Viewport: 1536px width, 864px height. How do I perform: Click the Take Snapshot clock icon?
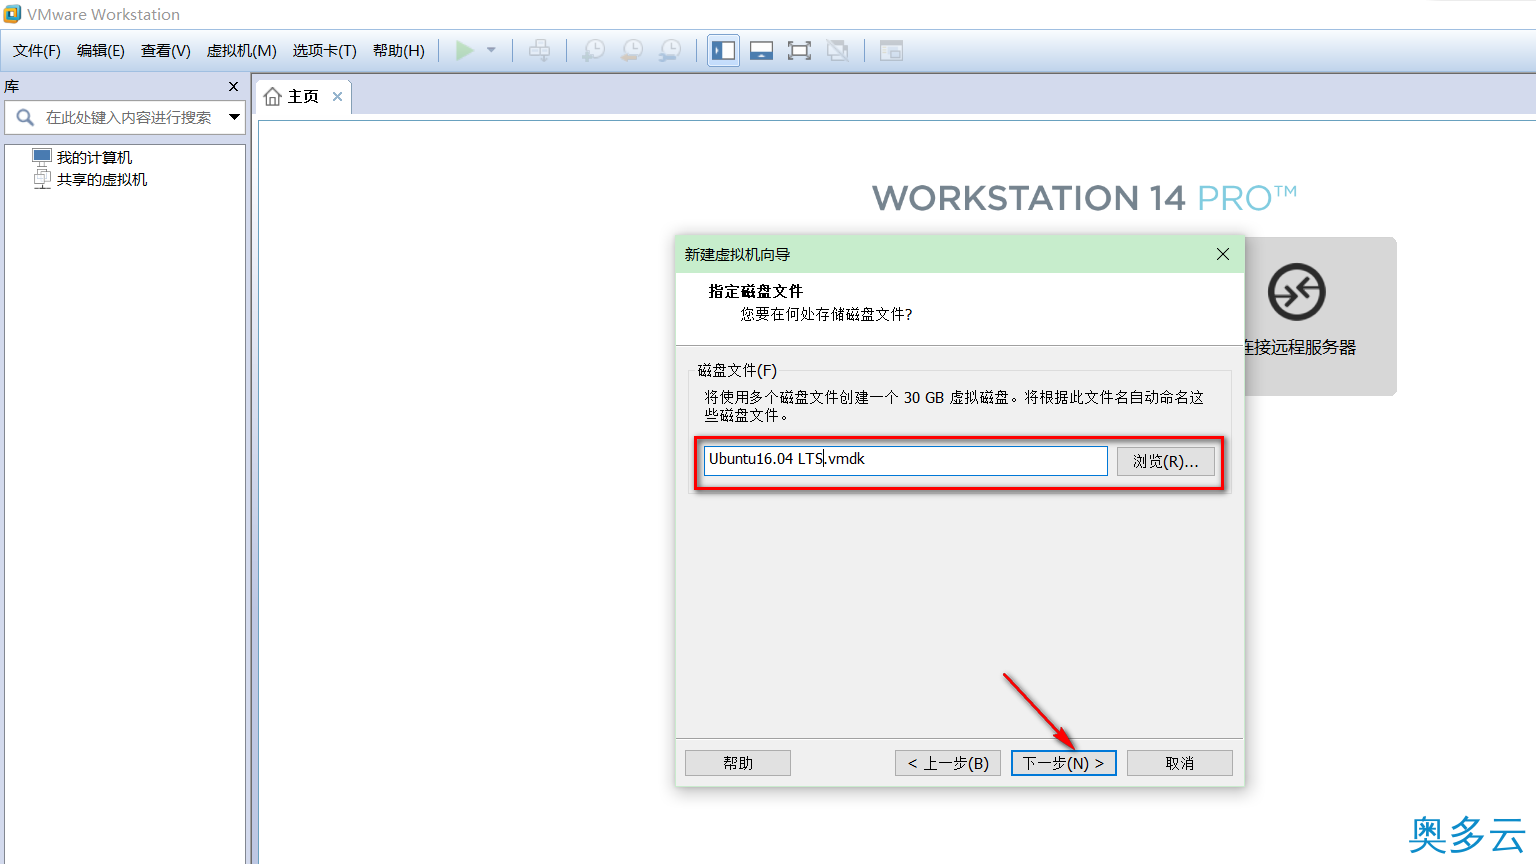tap(593, 50)
